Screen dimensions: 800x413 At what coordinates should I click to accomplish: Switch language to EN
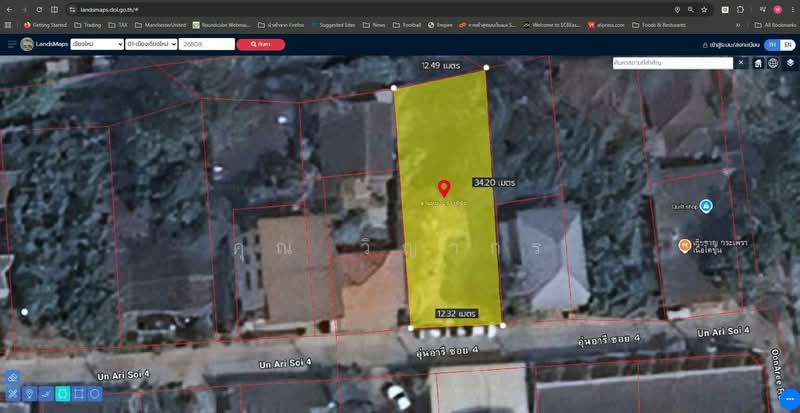pos(787,45)
